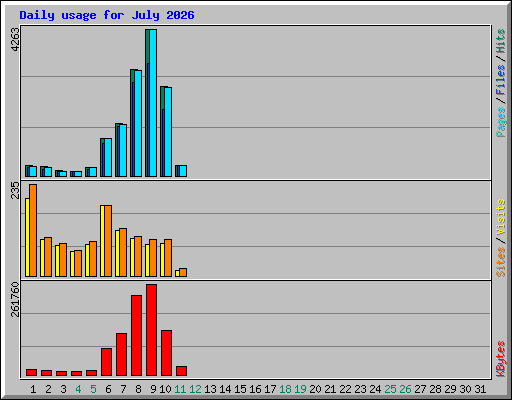Click the red KBytes bar for day 7
The height and width of the screenshot is (400, 512).
(x=121, y=355)
